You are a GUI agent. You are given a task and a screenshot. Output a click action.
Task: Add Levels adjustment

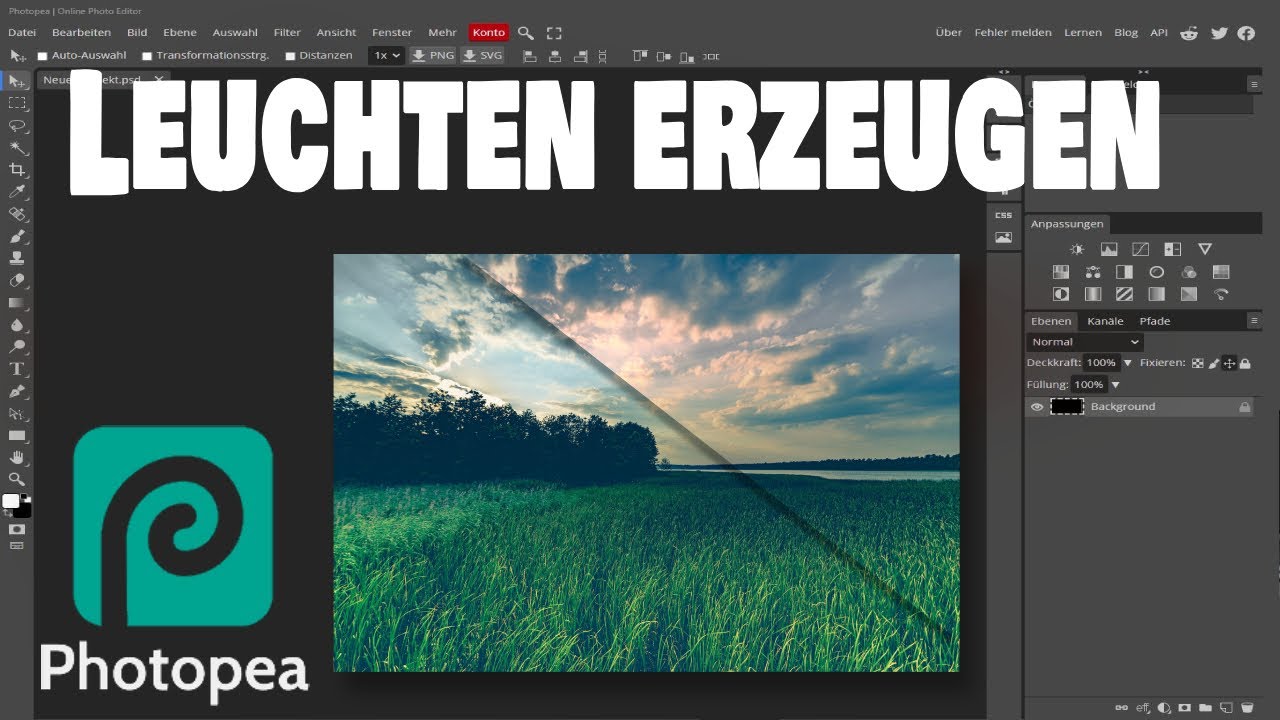point(1109,249)
